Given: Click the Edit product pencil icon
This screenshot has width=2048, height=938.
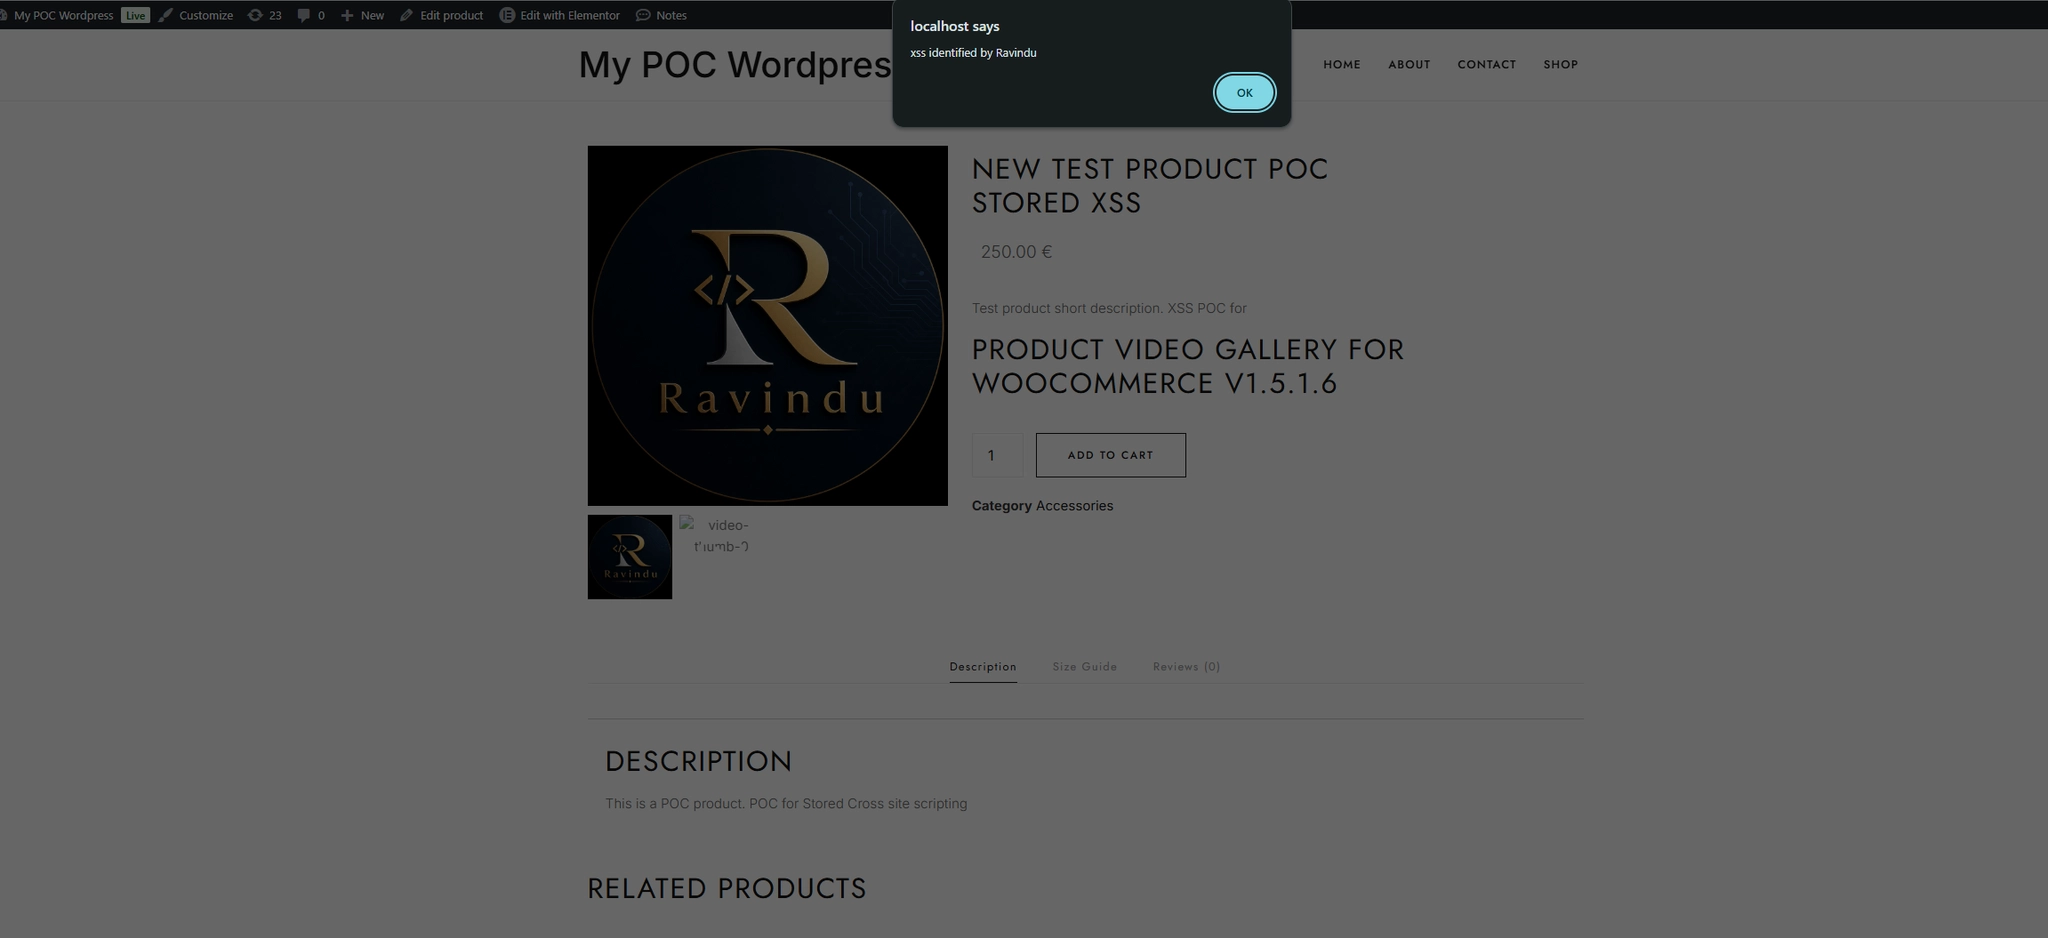Looking at the screenshot, I should tap(406, 15).
